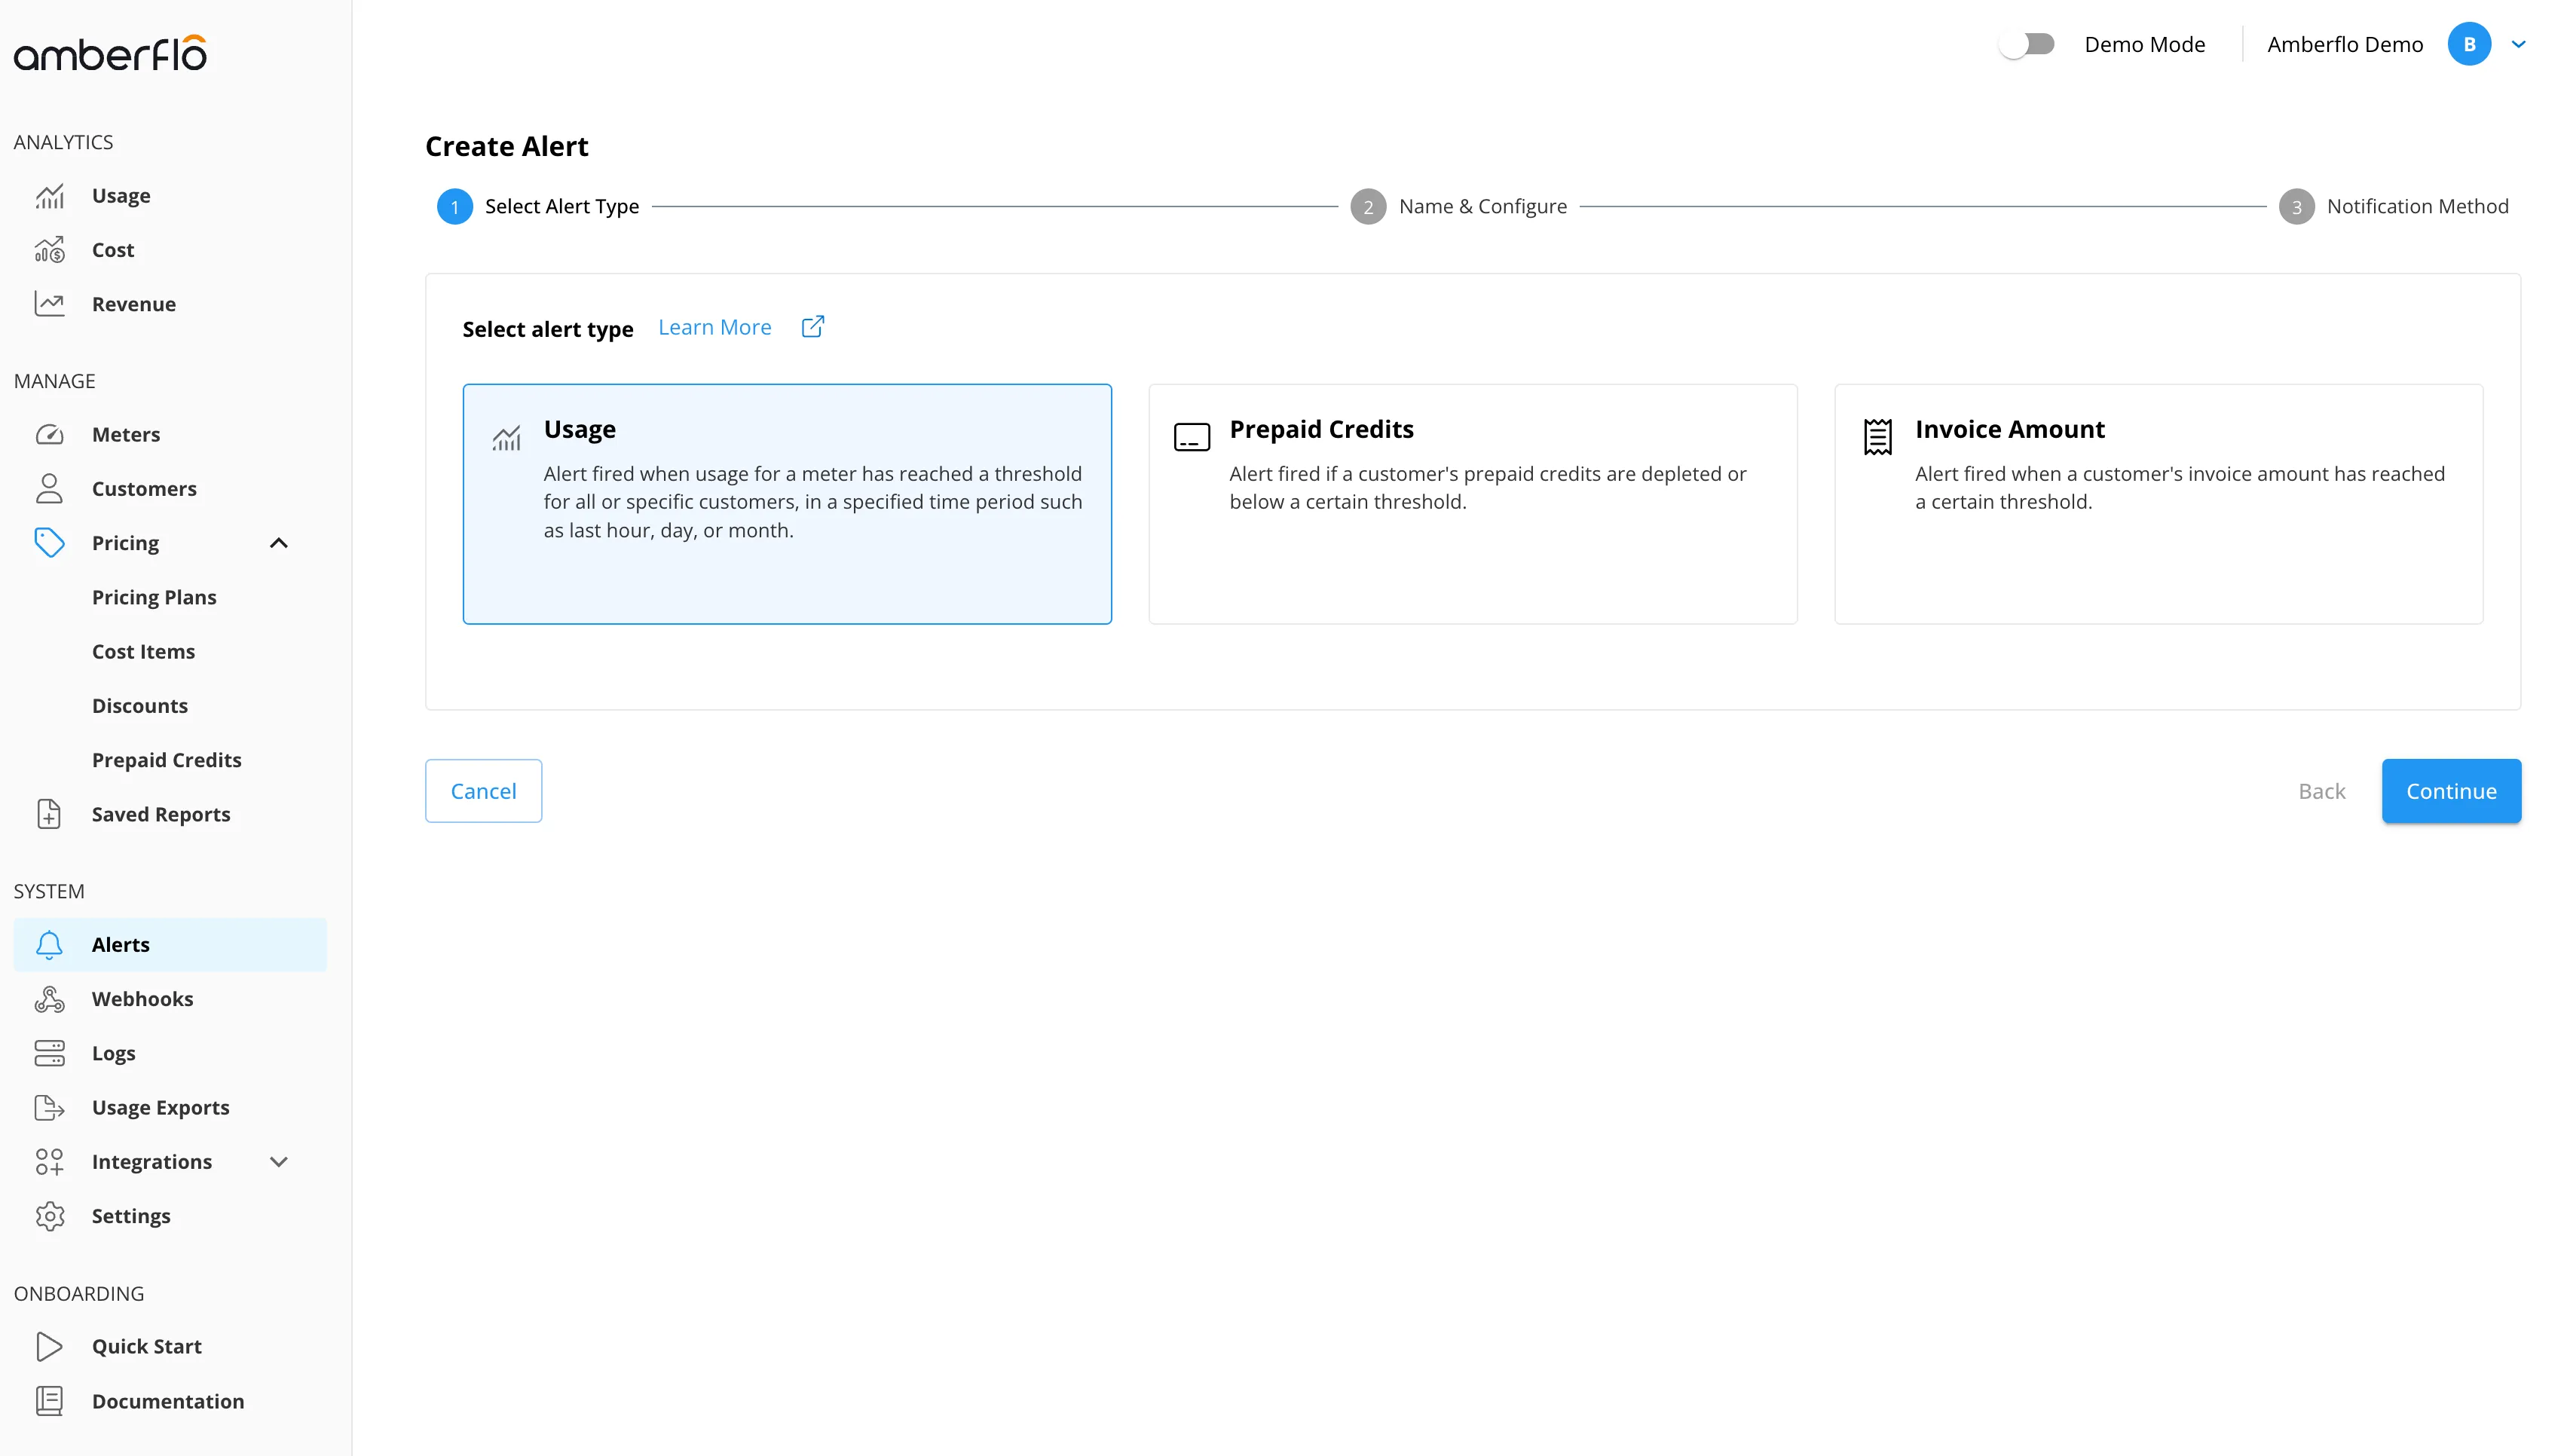Screen dimensions: 2567x1456
Task: Select the Usage alert type card
Action: 787,504
